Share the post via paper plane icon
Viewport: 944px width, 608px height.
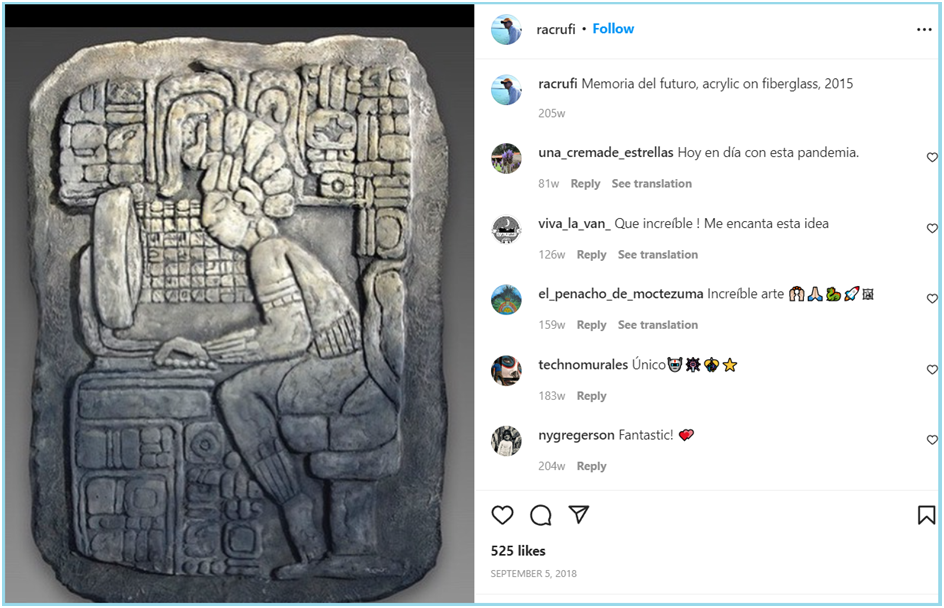[579, 514]
